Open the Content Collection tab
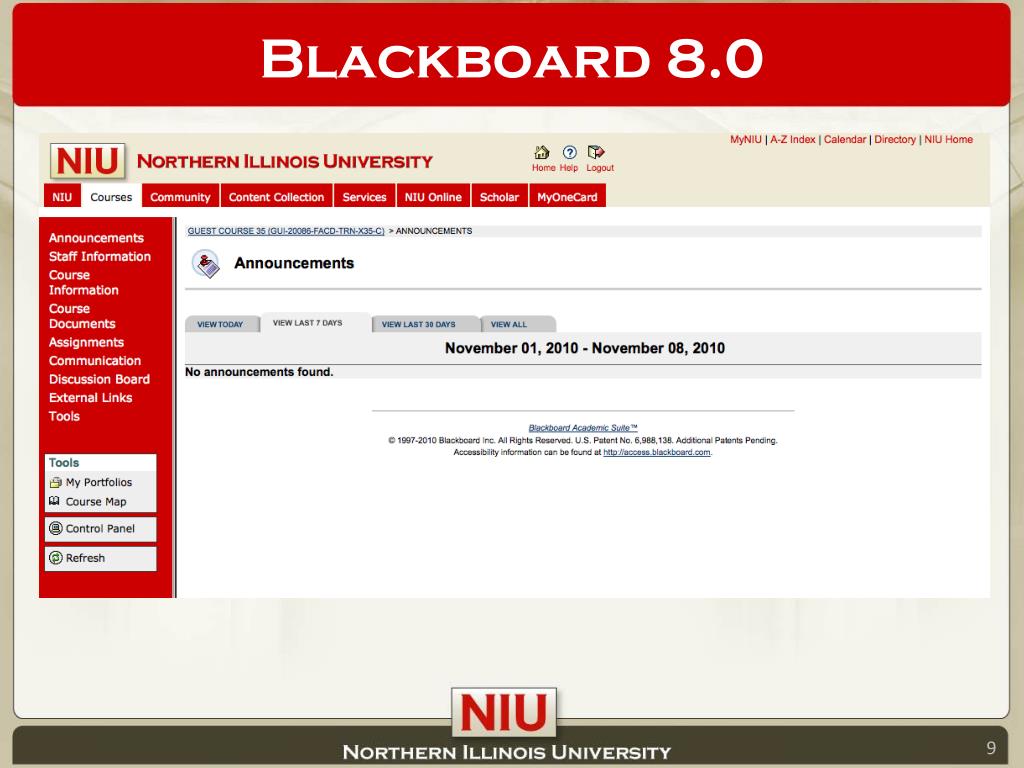 click(276, 197)
